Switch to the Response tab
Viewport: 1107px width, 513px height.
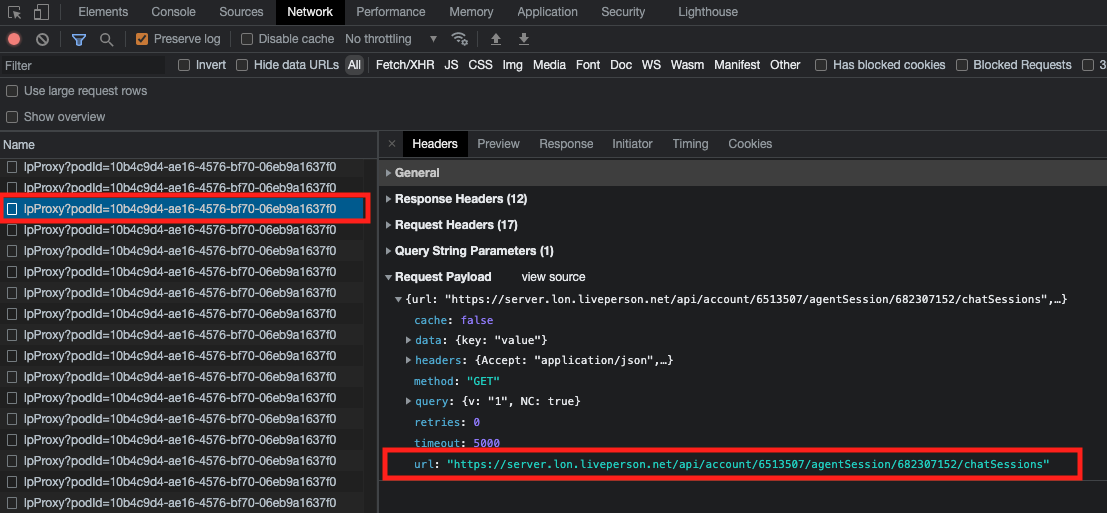566,144
